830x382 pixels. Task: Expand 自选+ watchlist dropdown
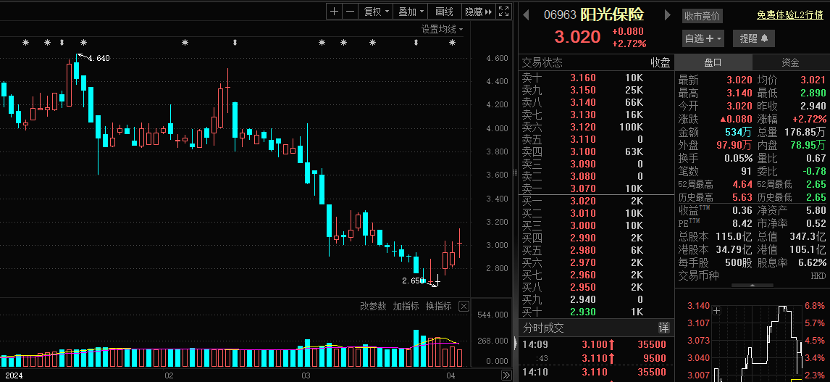pyautogui.click(x=703, y=38)
